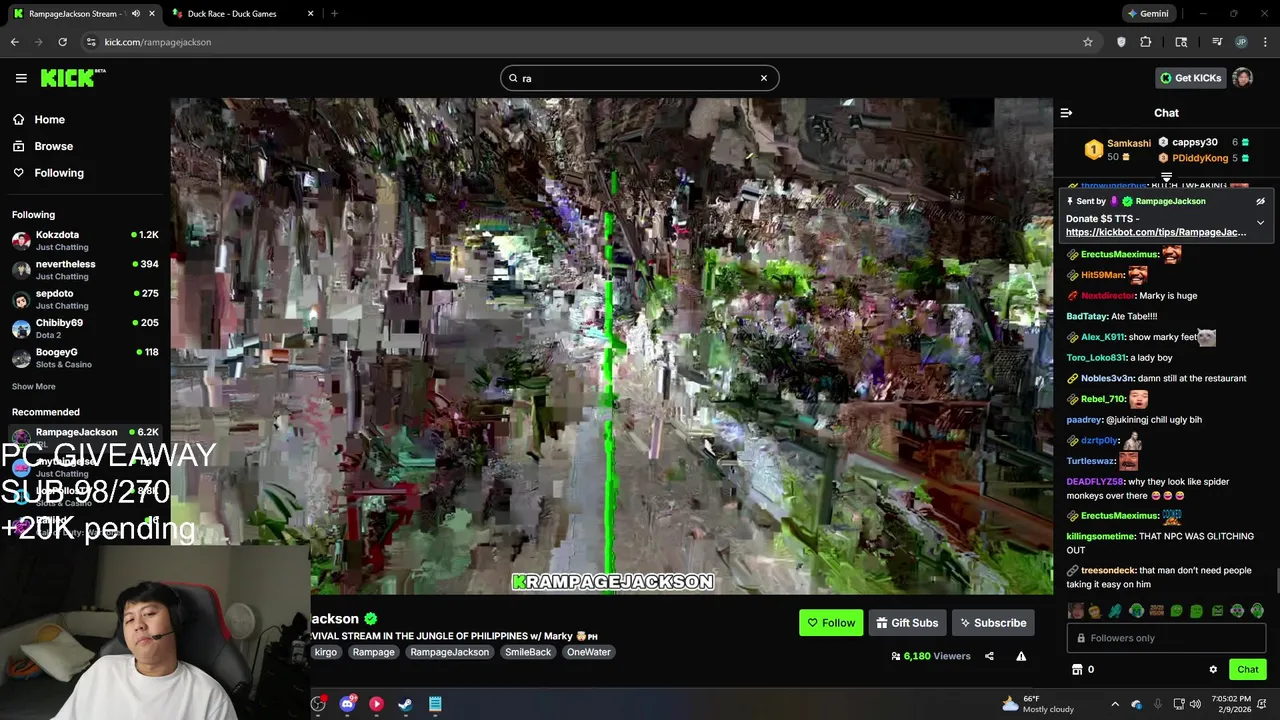Click Hit59Man username in chat
The image size is (1280, 720).
coord(1103,275)
